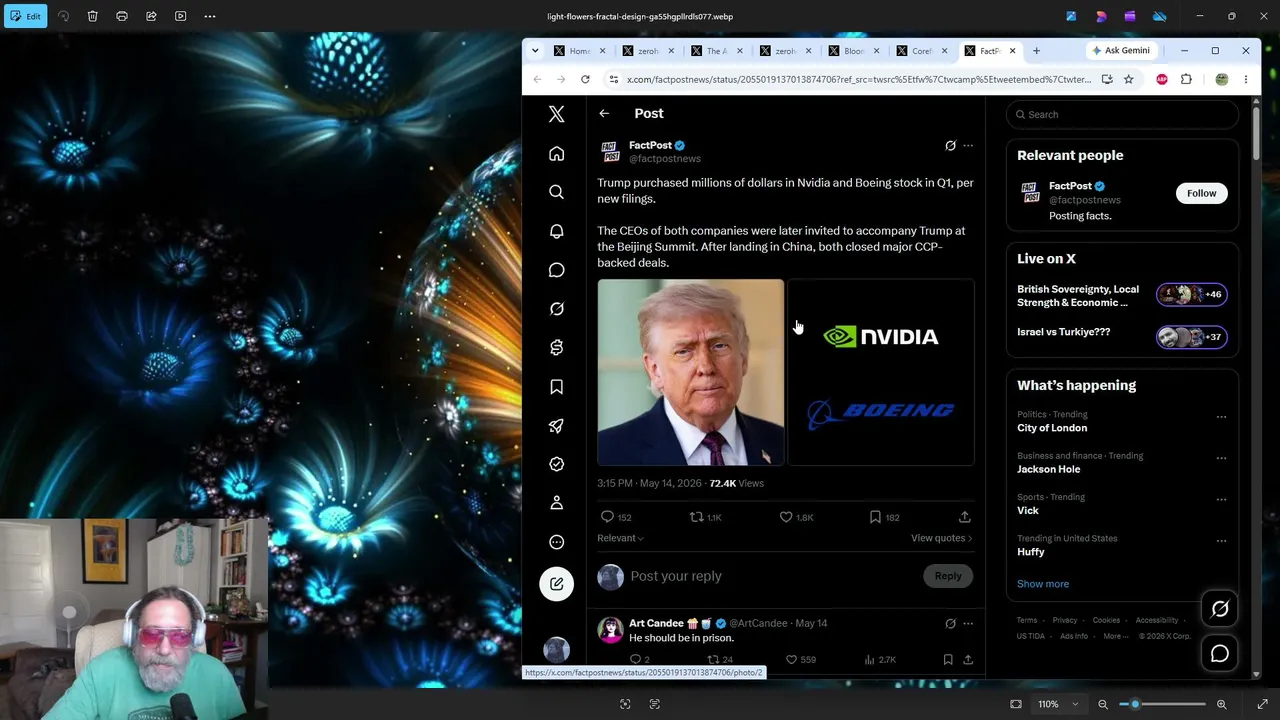Click the Edit button in Photos
The width and height of the screenshot is (1280, 720).
tap(25, 16)
